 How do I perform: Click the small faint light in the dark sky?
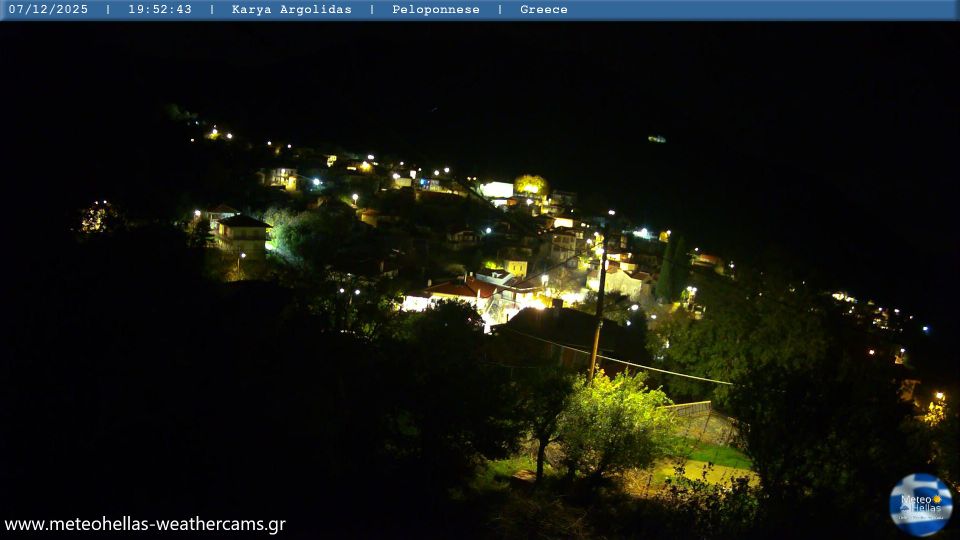click(x=656, y=139)
